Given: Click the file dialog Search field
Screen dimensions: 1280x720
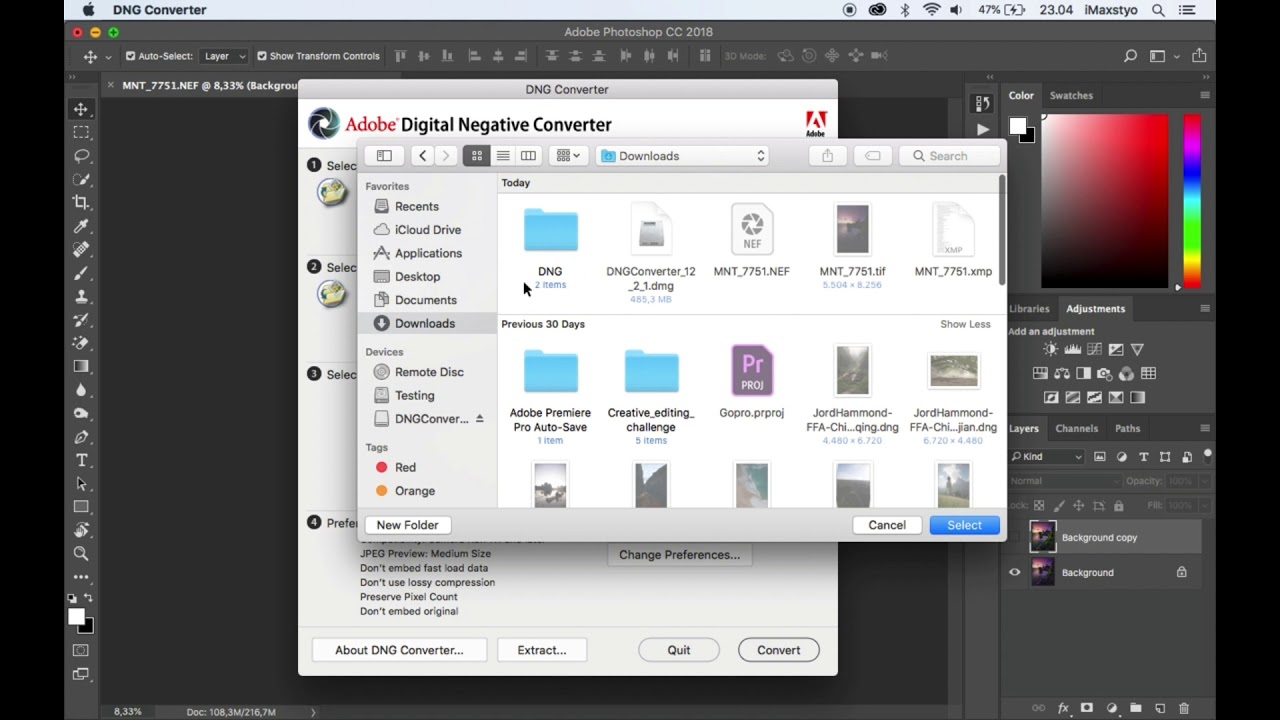Looking at the screenshot, I should pyautogui.click(x=950, y=156).
